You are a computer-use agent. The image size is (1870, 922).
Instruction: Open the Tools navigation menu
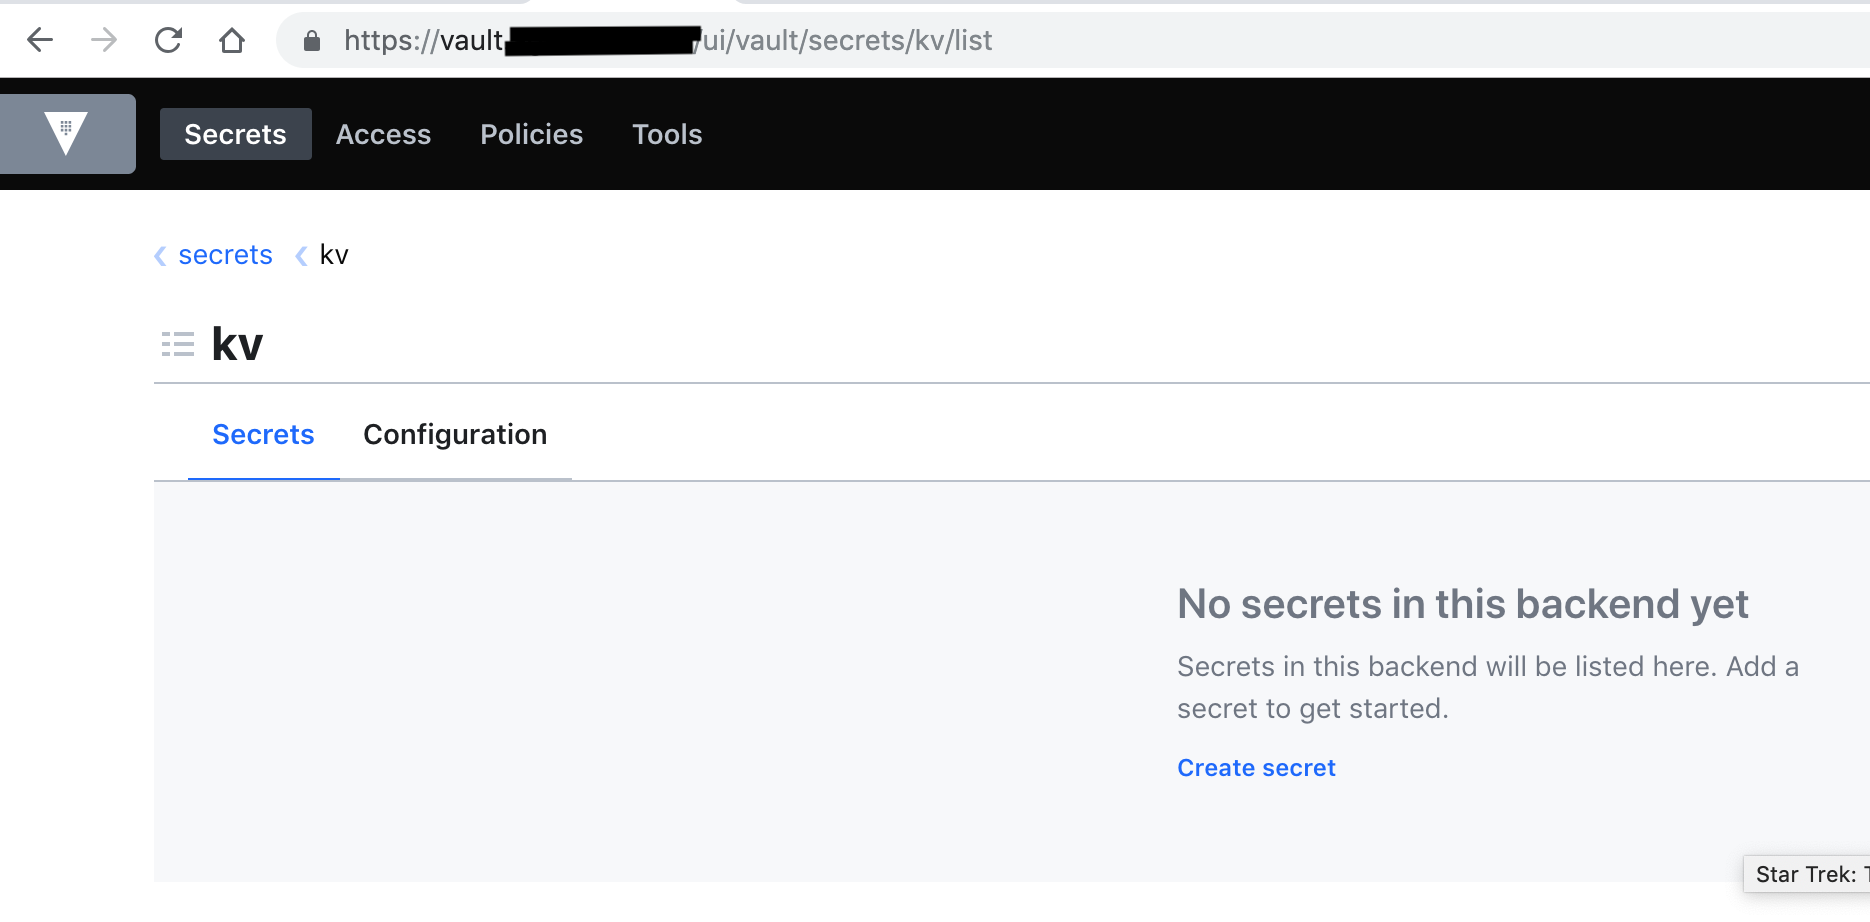tap(666, 133)
